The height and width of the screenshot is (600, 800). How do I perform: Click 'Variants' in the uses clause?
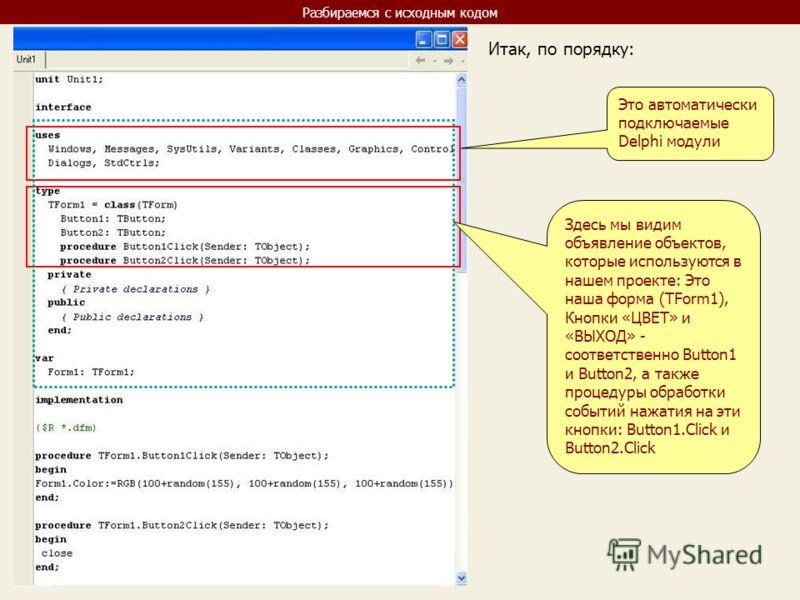(254, 149)
